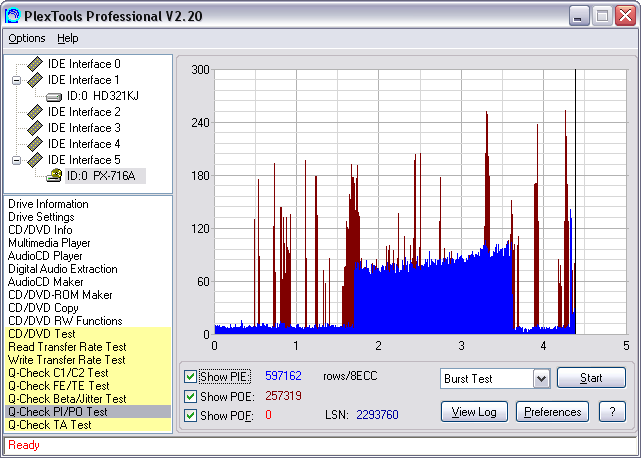
Task: Click the IDE Interface 2 chip icon
Action: [35, 112]
